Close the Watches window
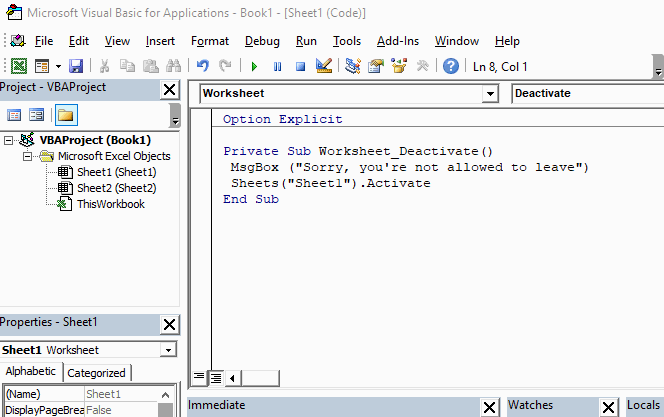 pos(609,408)
